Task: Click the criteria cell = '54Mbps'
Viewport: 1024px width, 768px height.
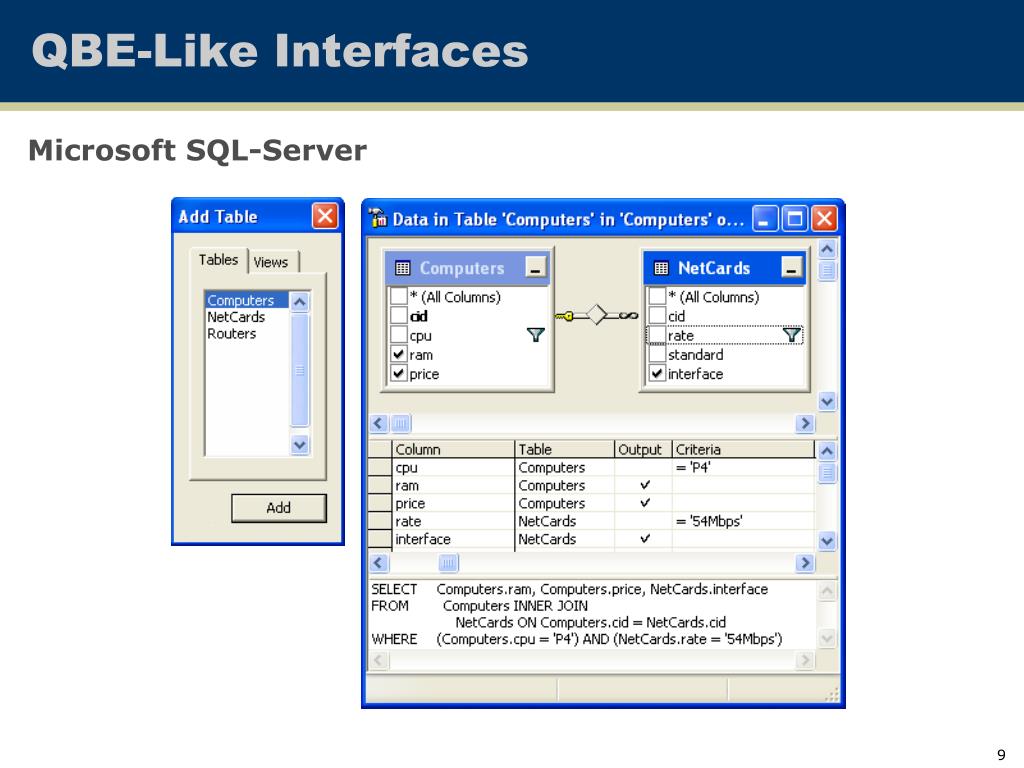Action: pos(744,521)
